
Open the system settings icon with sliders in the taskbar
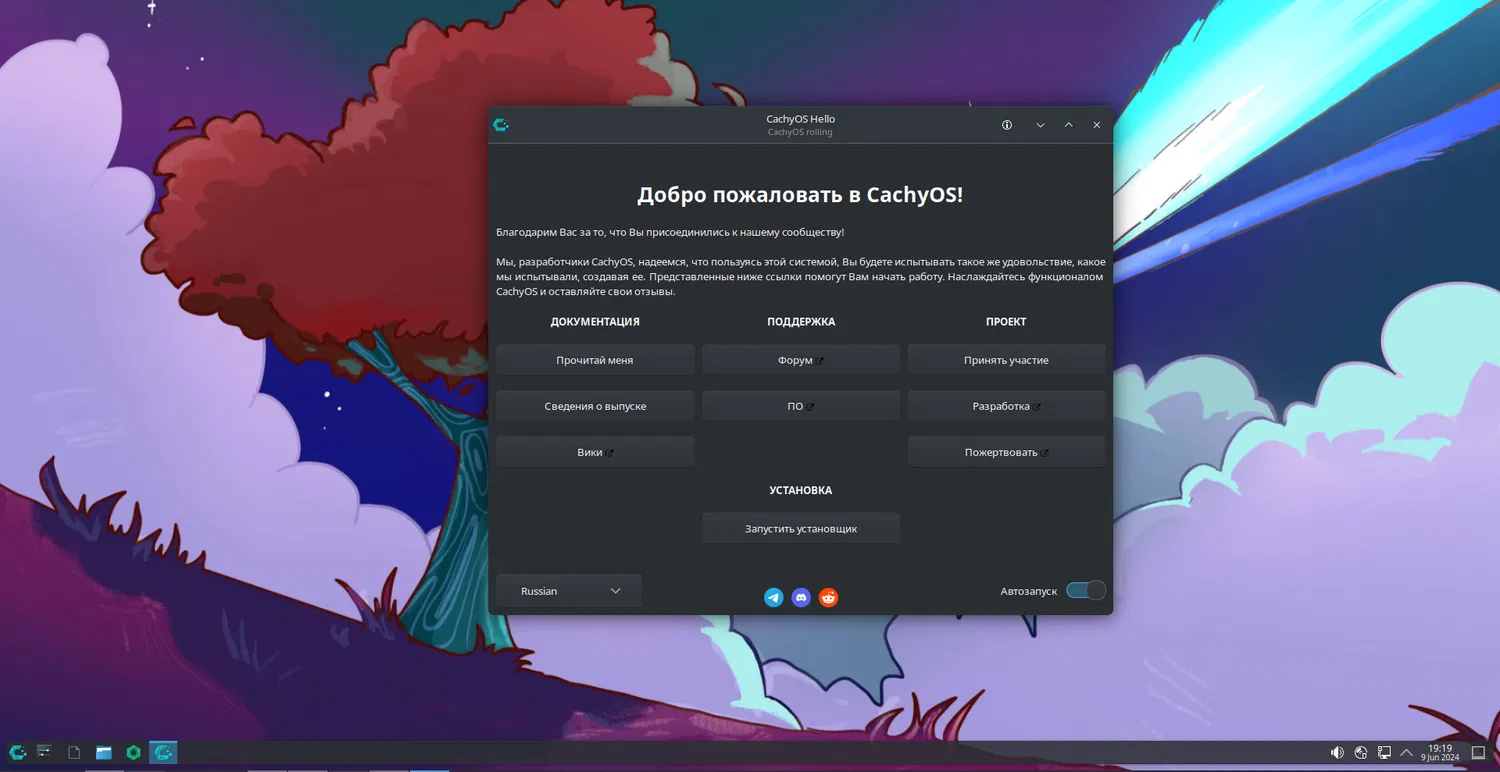44,752
